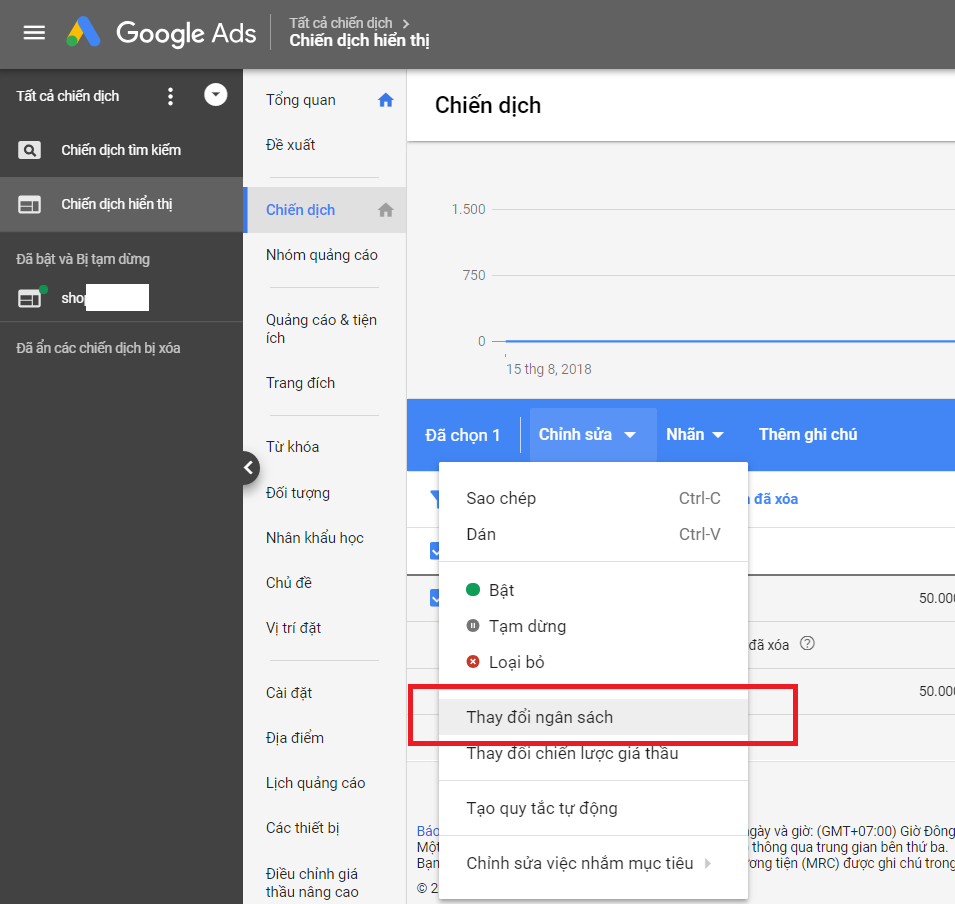Viewport: 955px width, 904px height.
Task: Click the Tất cả chiến dịch breadcrumb link
Action: (340, 22)
